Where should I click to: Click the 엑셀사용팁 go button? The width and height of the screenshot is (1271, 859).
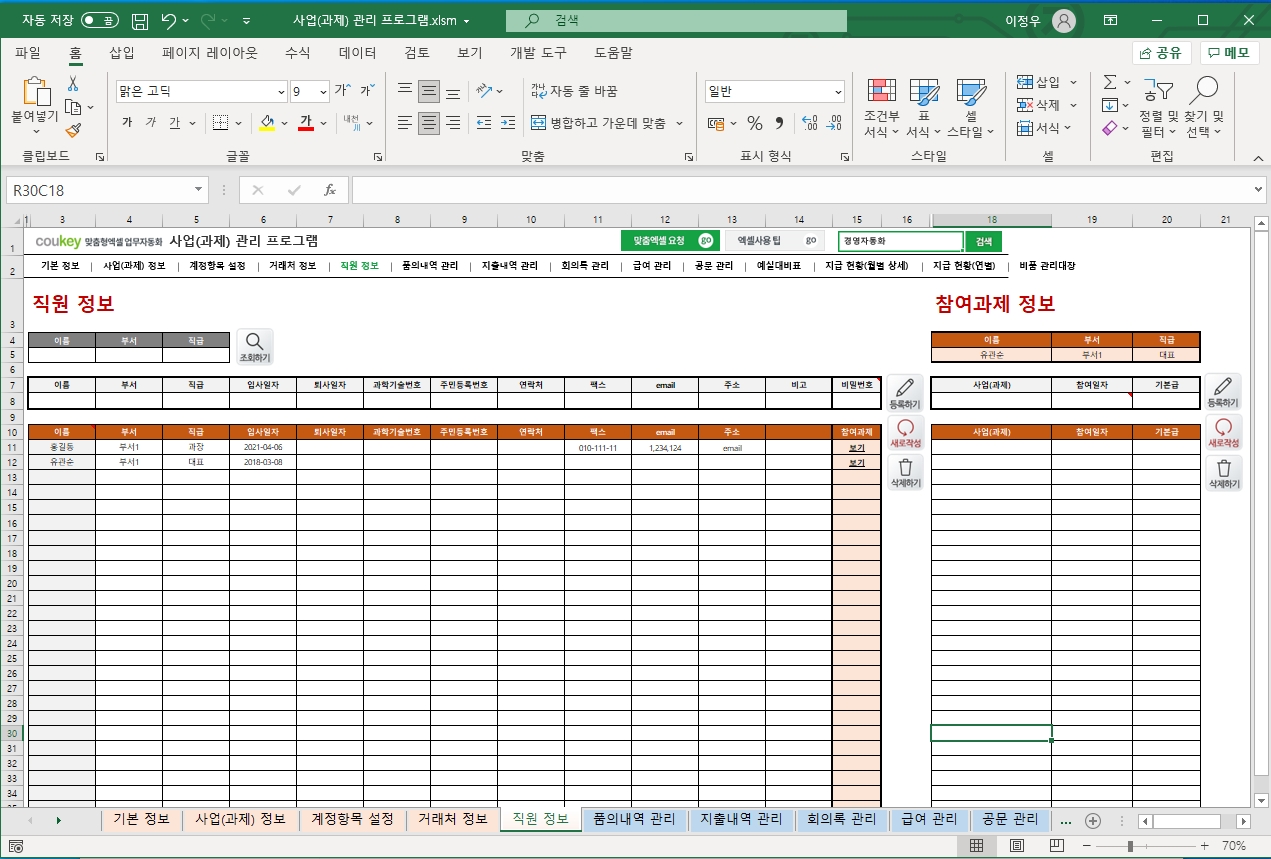777,241
